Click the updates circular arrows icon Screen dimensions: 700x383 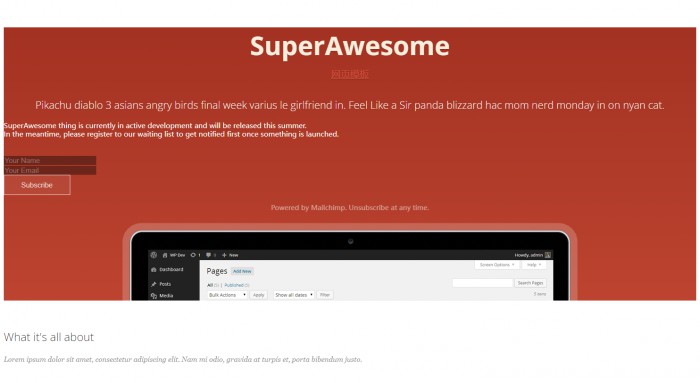point(193,255)
